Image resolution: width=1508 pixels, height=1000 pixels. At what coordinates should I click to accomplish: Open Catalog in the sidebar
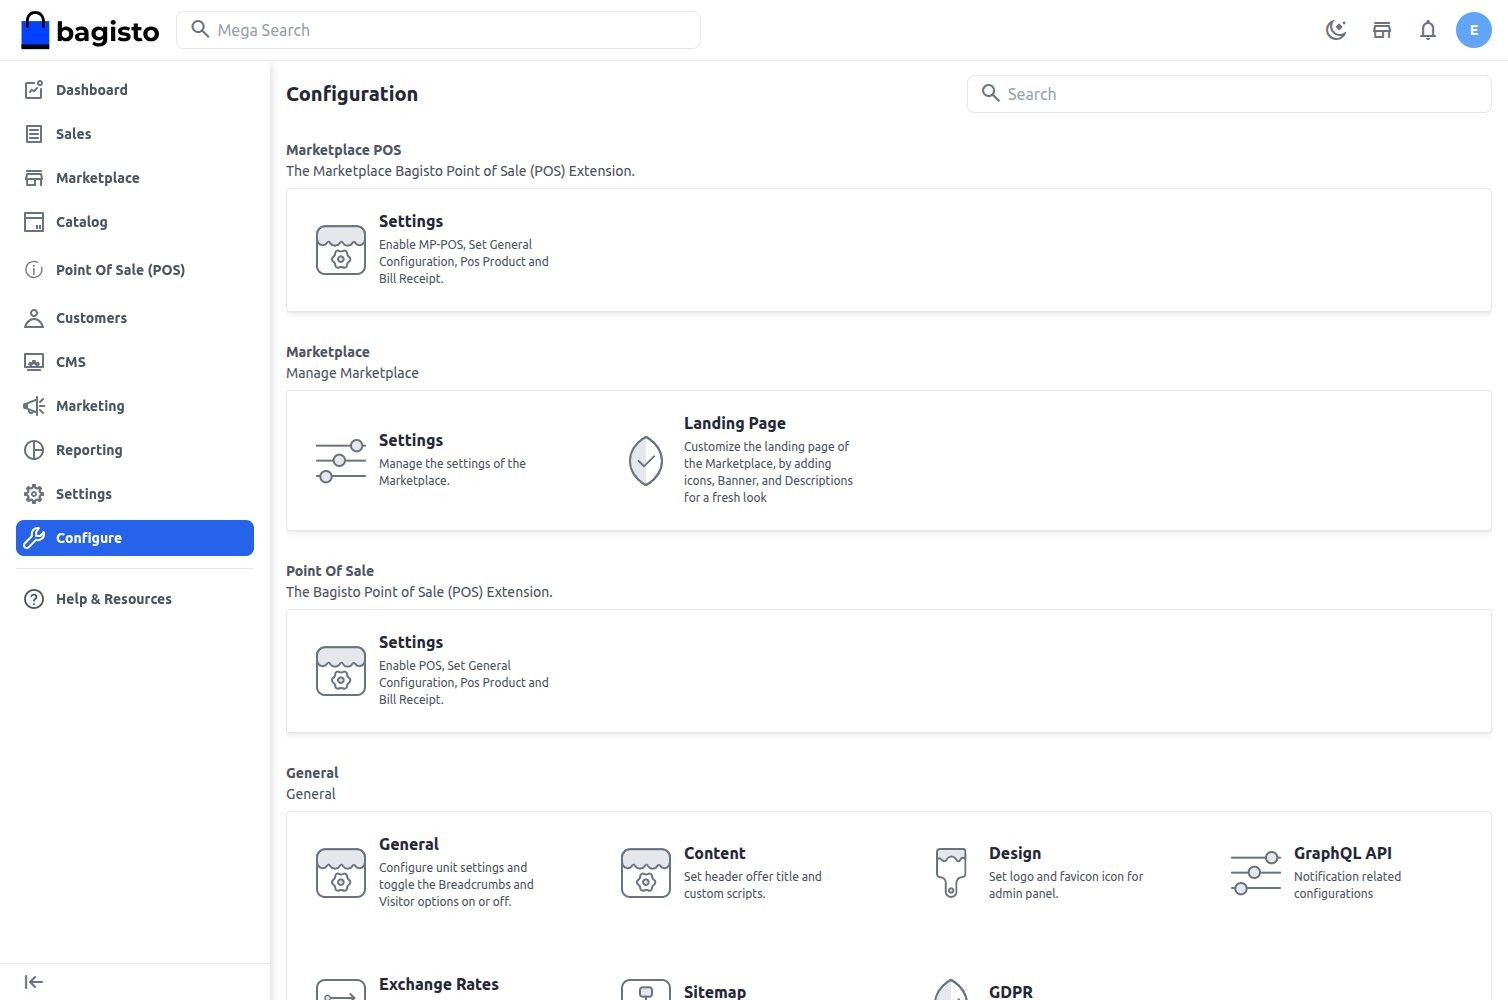(135, 222)
